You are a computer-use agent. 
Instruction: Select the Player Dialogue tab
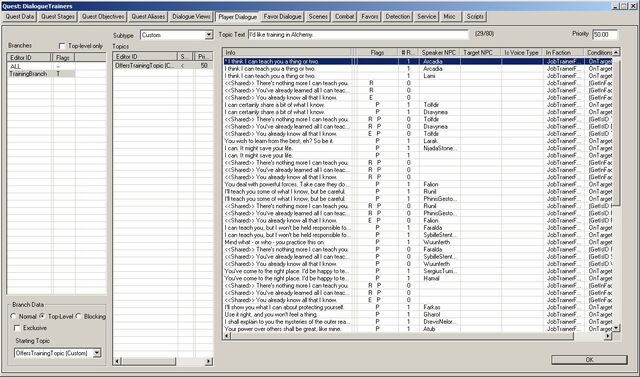[238, 17]
